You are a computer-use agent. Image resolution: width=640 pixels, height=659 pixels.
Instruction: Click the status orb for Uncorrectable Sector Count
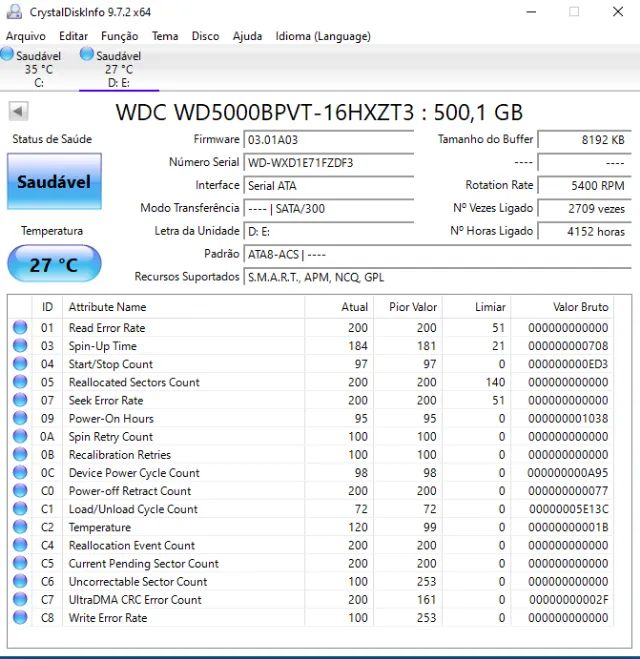(20, 581)
